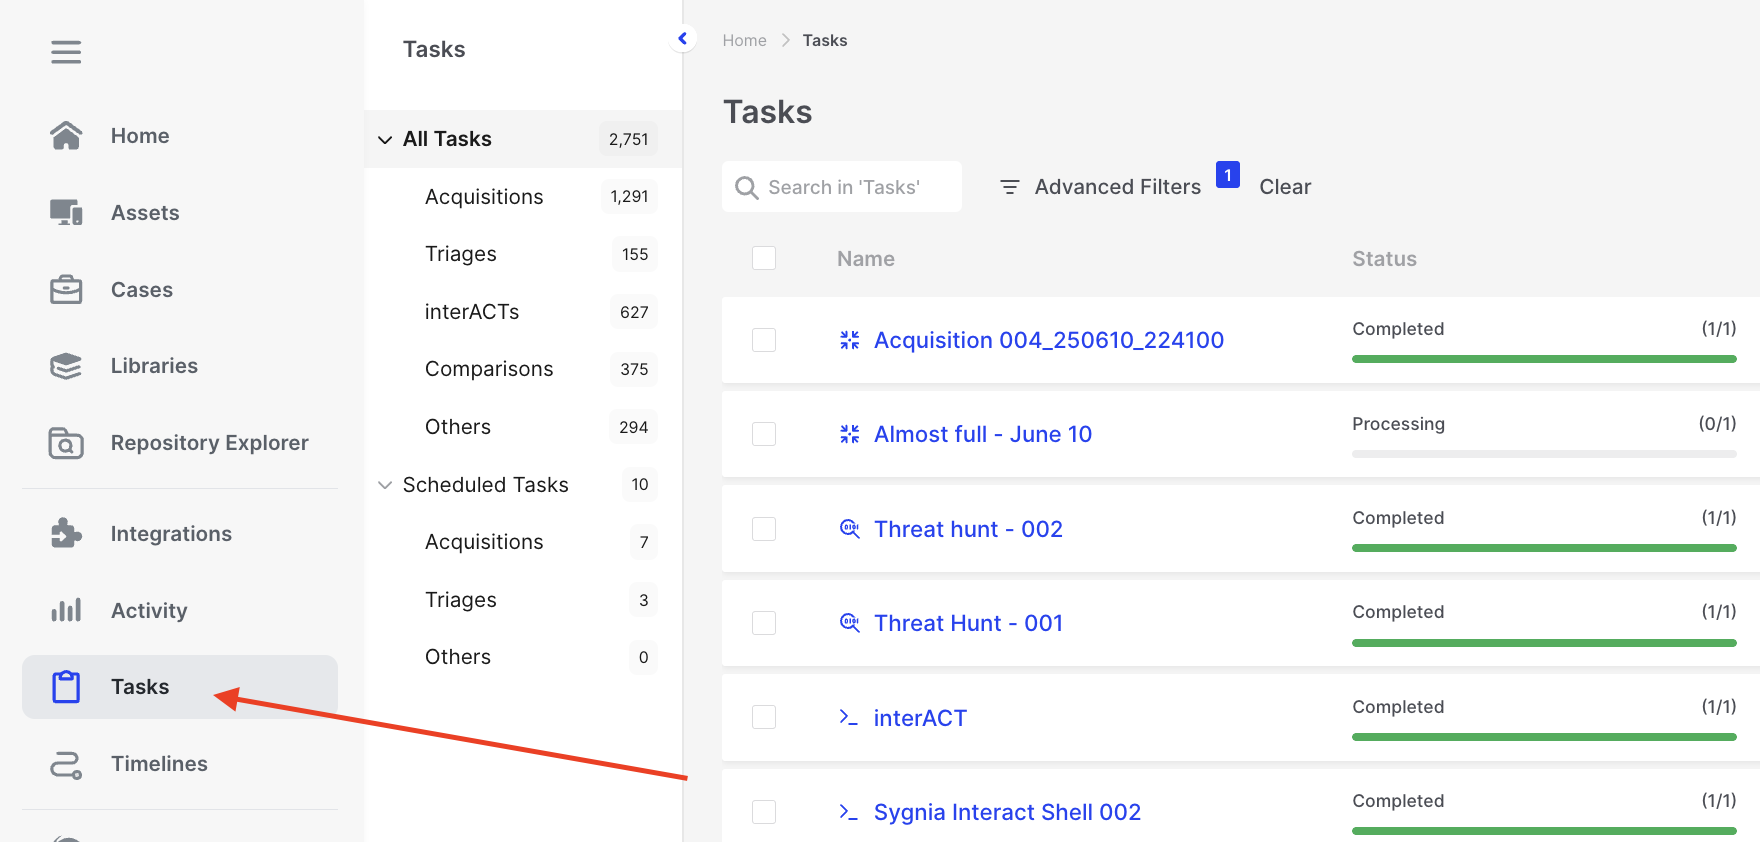Select the Threat hunt - 002 checkbox

point(764,529)
